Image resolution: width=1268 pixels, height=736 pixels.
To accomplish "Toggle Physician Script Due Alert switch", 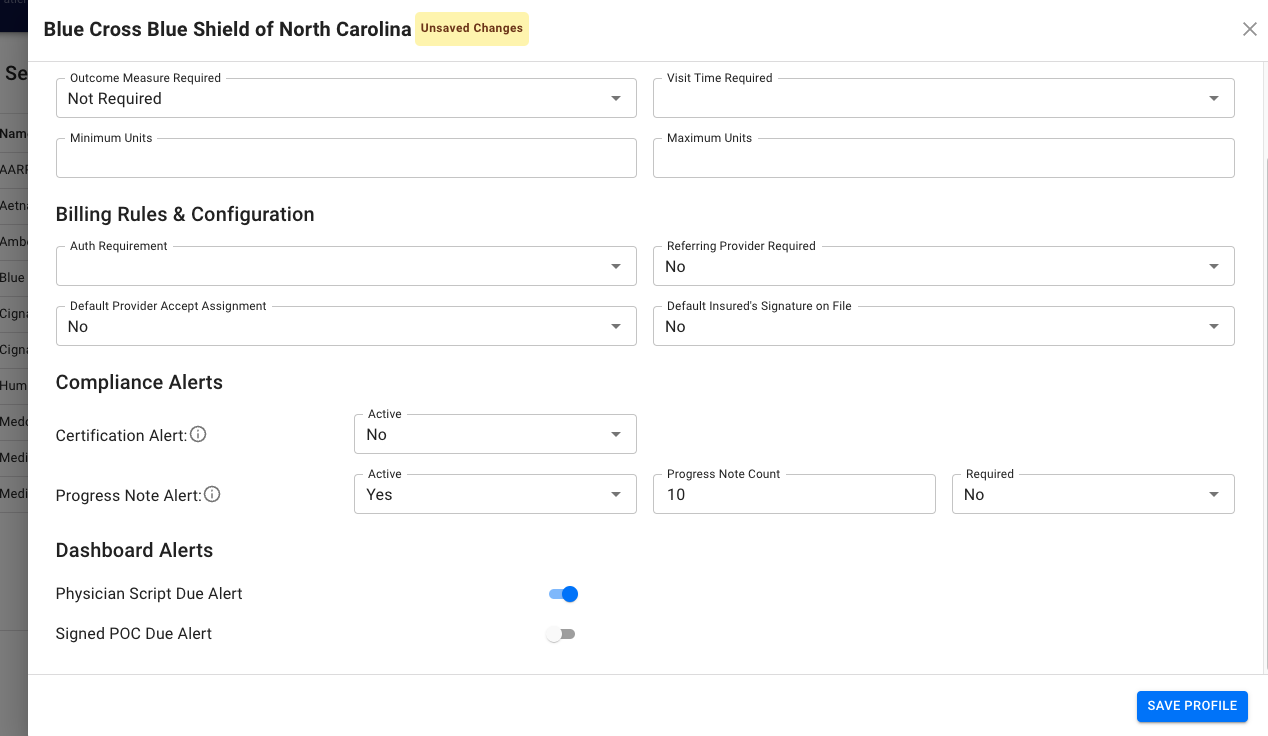I will (563, 594).
